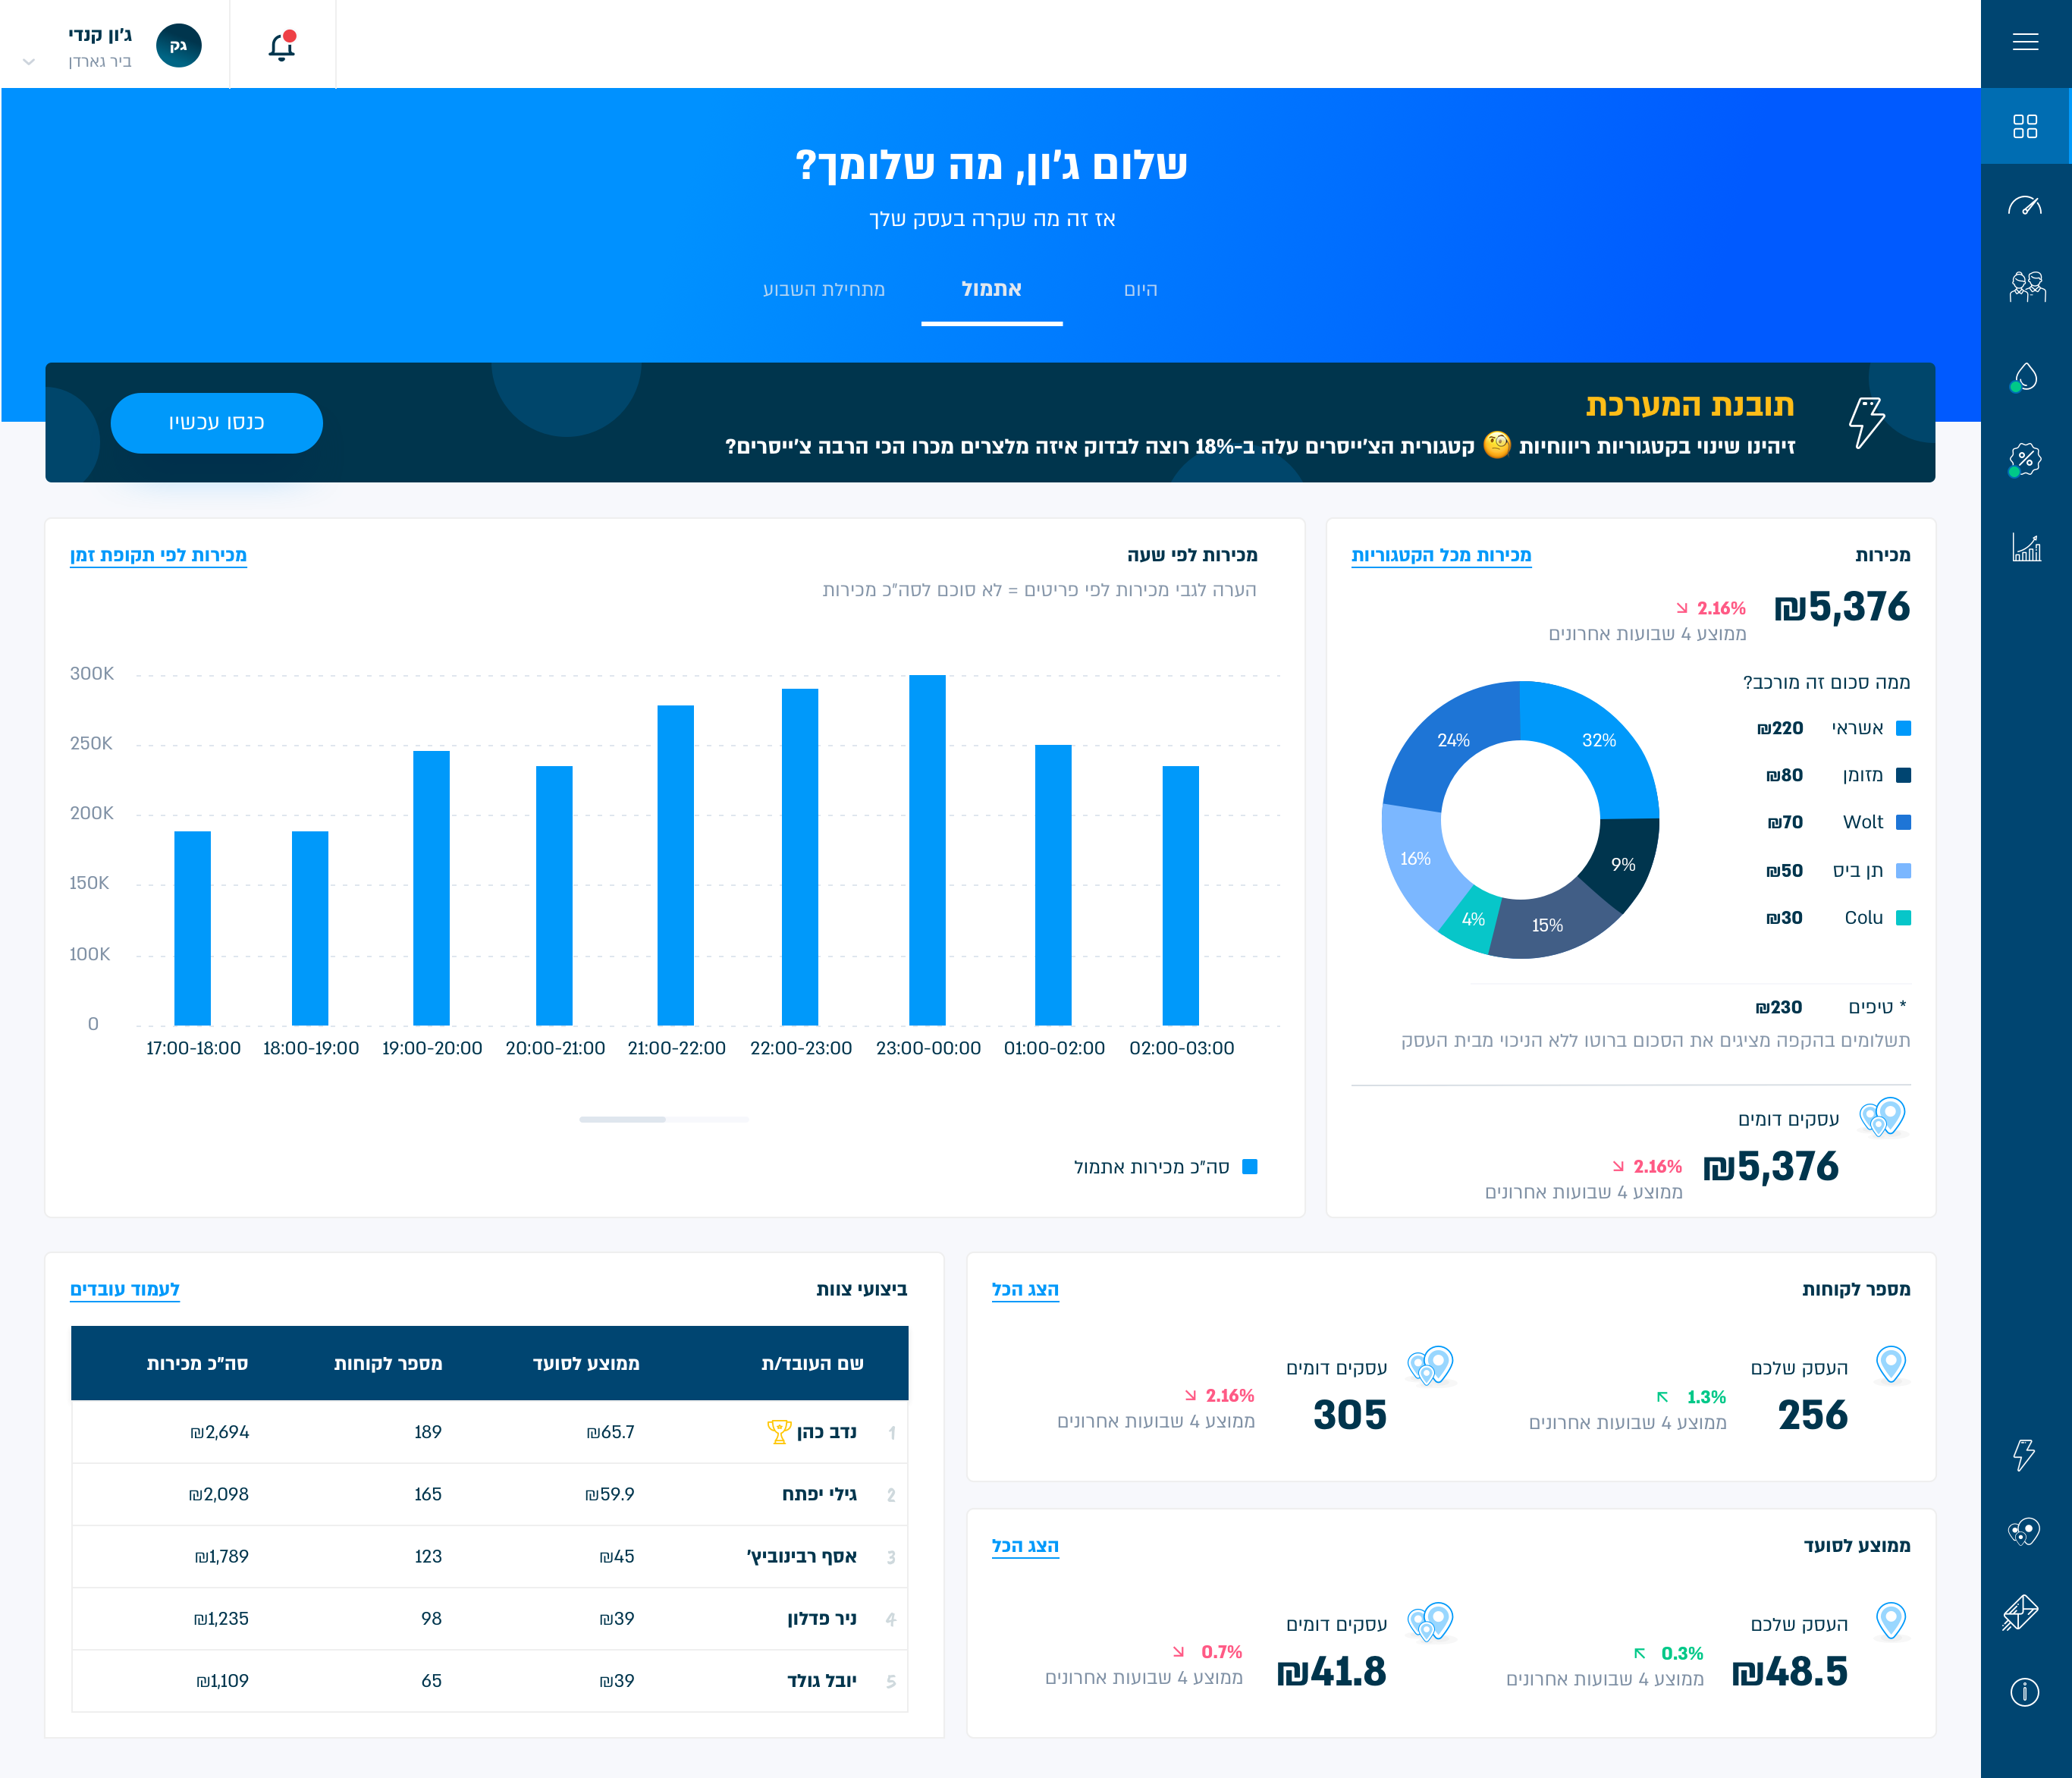Open the dashboard grid icon in sidebar
The height and width of the screenshot is (1778, 2072).
tap(2025, 126)
